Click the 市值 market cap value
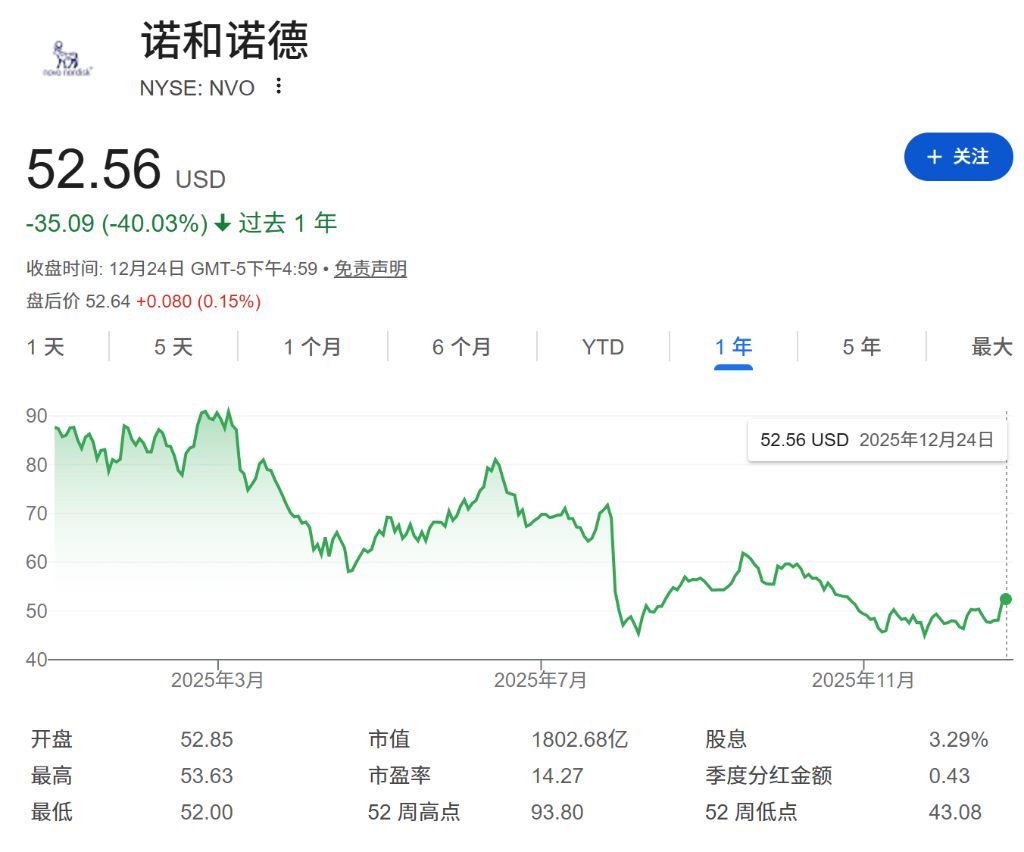This screenshot has width=1024, height=852. click(x=579, y=740)
